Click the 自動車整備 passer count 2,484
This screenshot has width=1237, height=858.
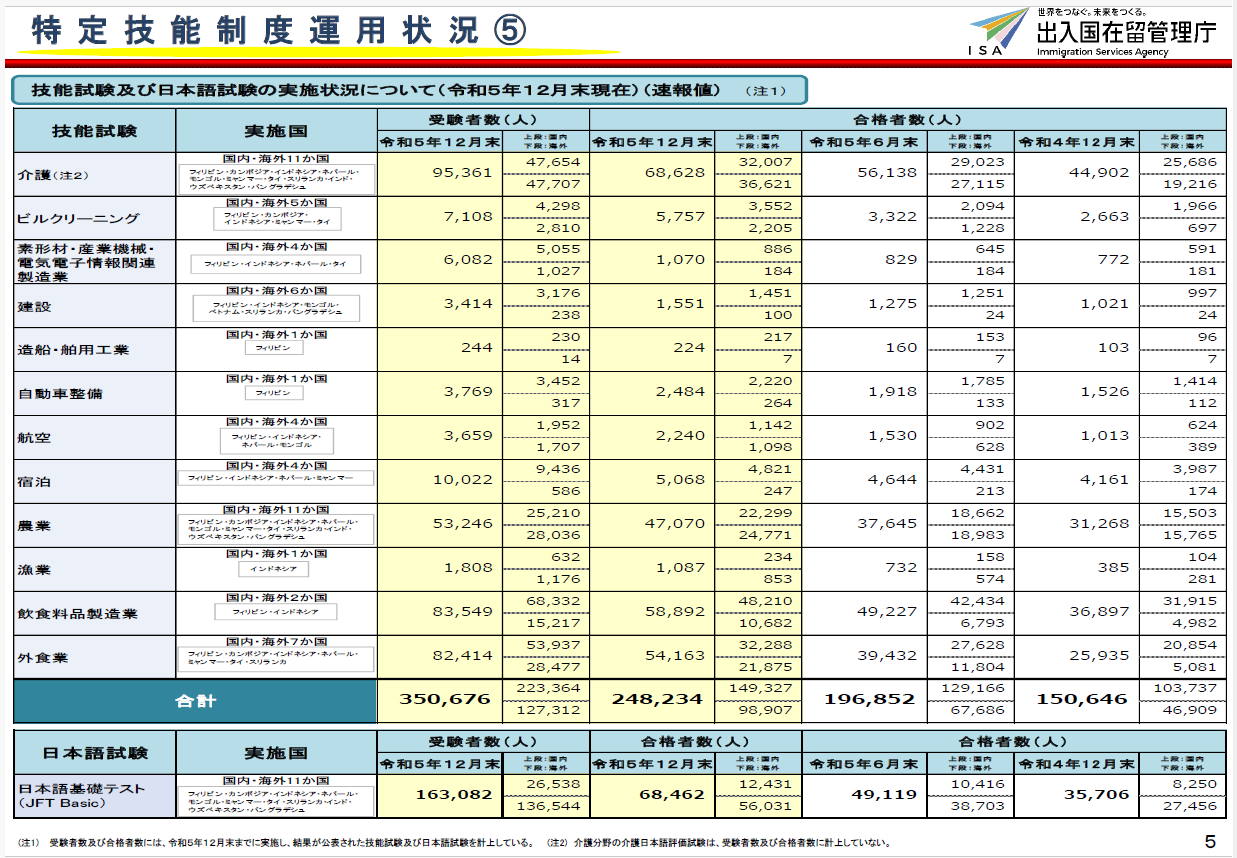pyautogui.click(x=680, y=391)
